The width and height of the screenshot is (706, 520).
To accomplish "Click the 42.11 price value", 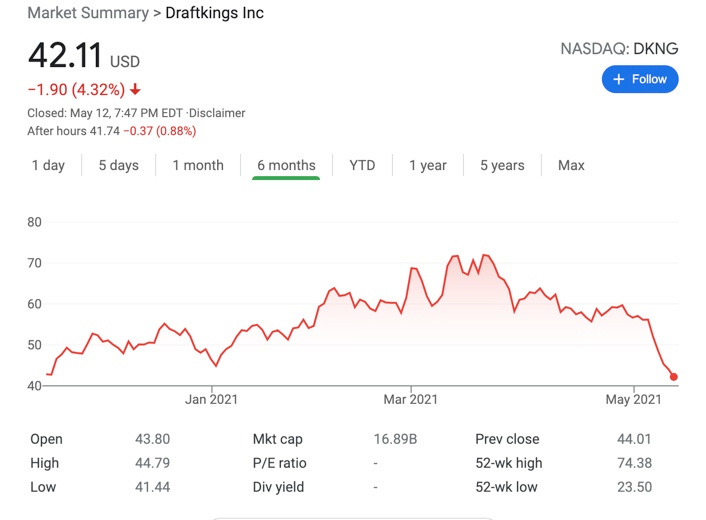I will [65, 55].
